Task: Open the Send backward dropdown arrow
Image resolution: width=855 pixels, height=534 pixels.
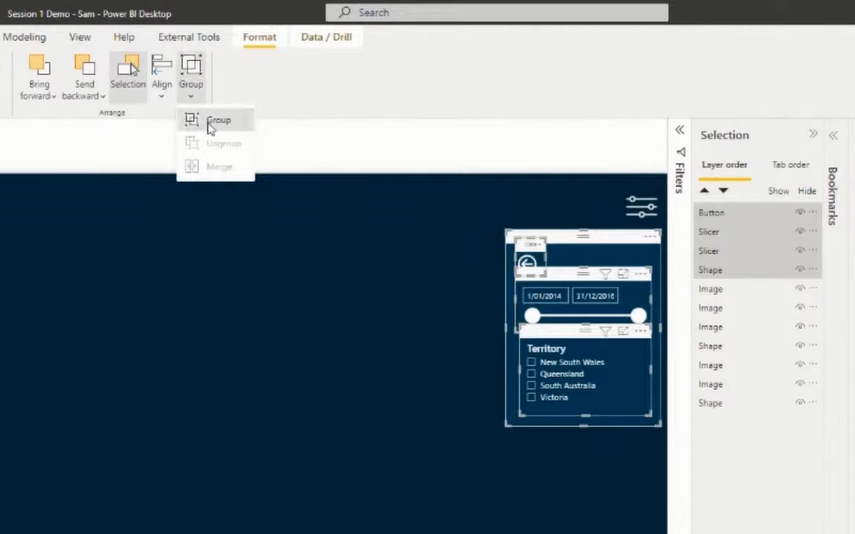Action: click(103, 97)
